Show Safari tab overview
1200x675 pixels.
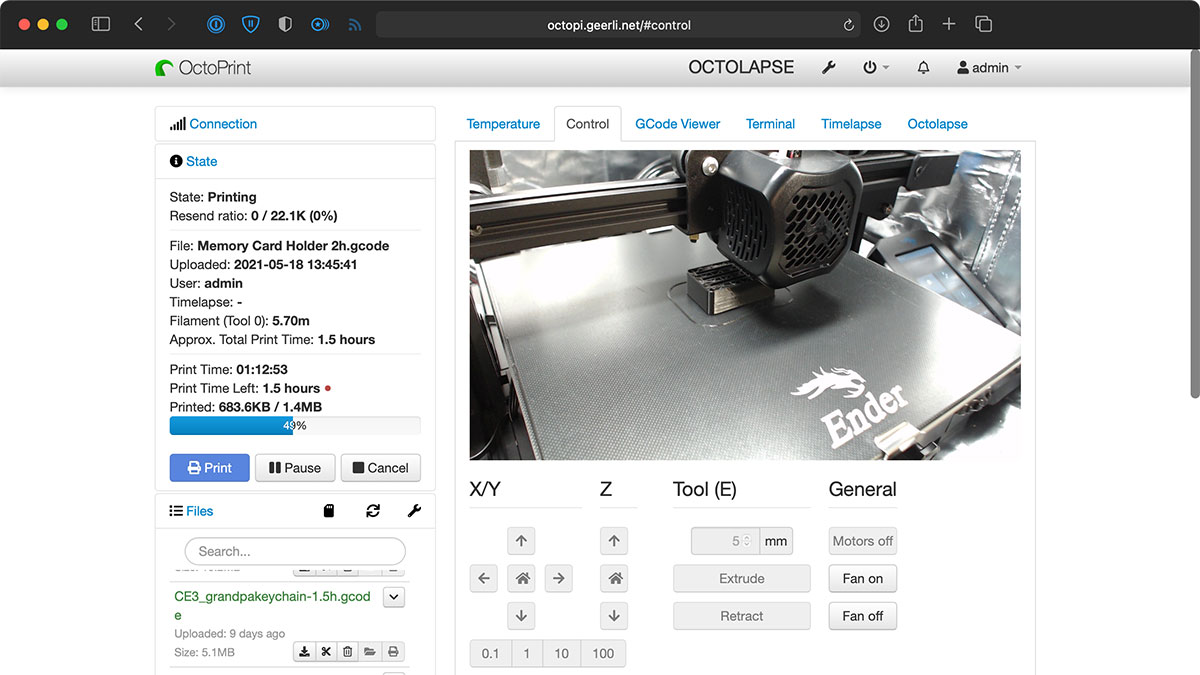983,24
